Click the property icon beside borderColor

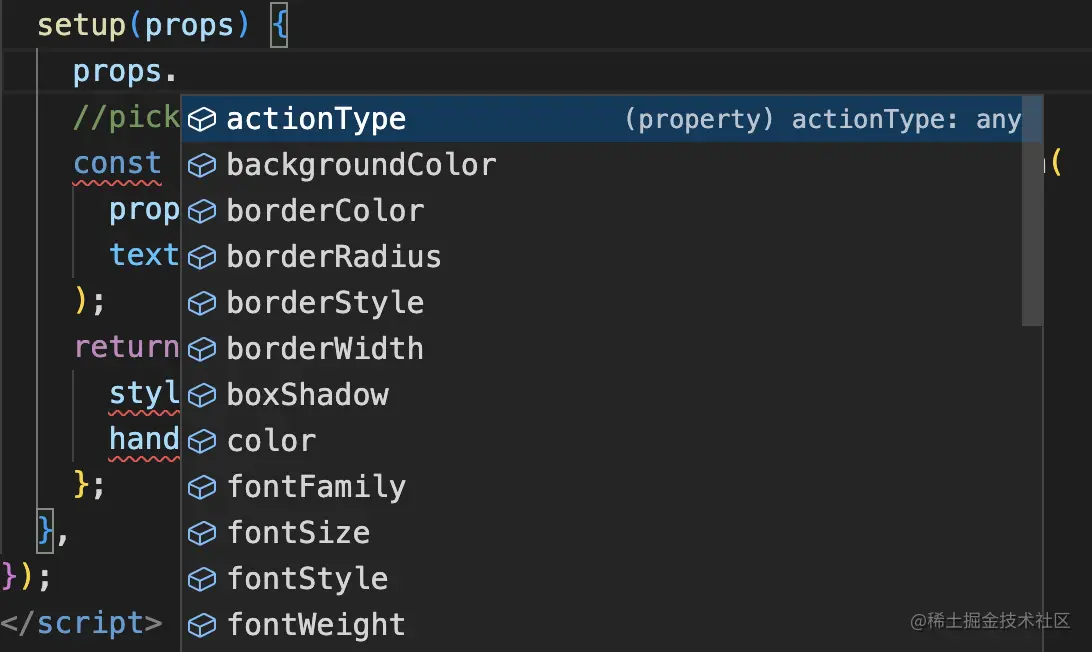click(203, 212)
